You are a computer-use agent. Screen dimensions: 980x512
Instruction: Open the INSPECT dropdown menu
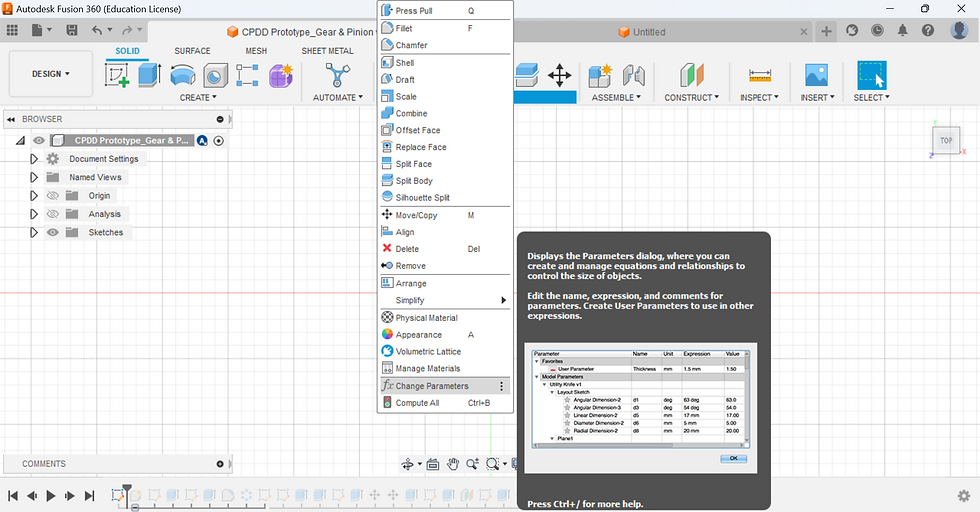pos(759,98)
